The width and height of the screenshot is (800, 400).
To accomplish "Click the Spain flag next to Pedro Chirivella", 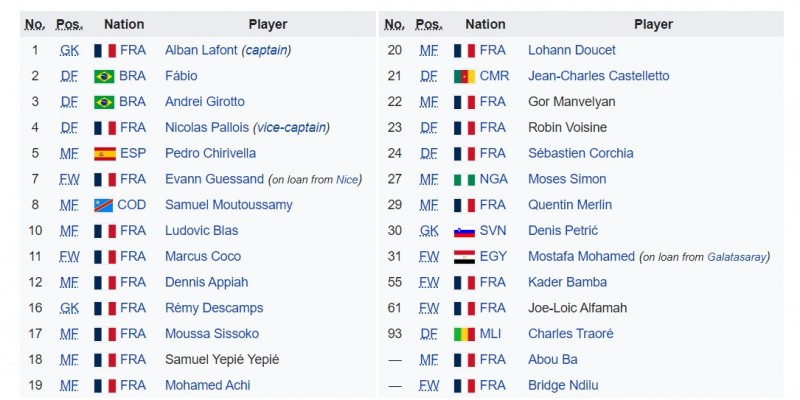I will (104, 153).
